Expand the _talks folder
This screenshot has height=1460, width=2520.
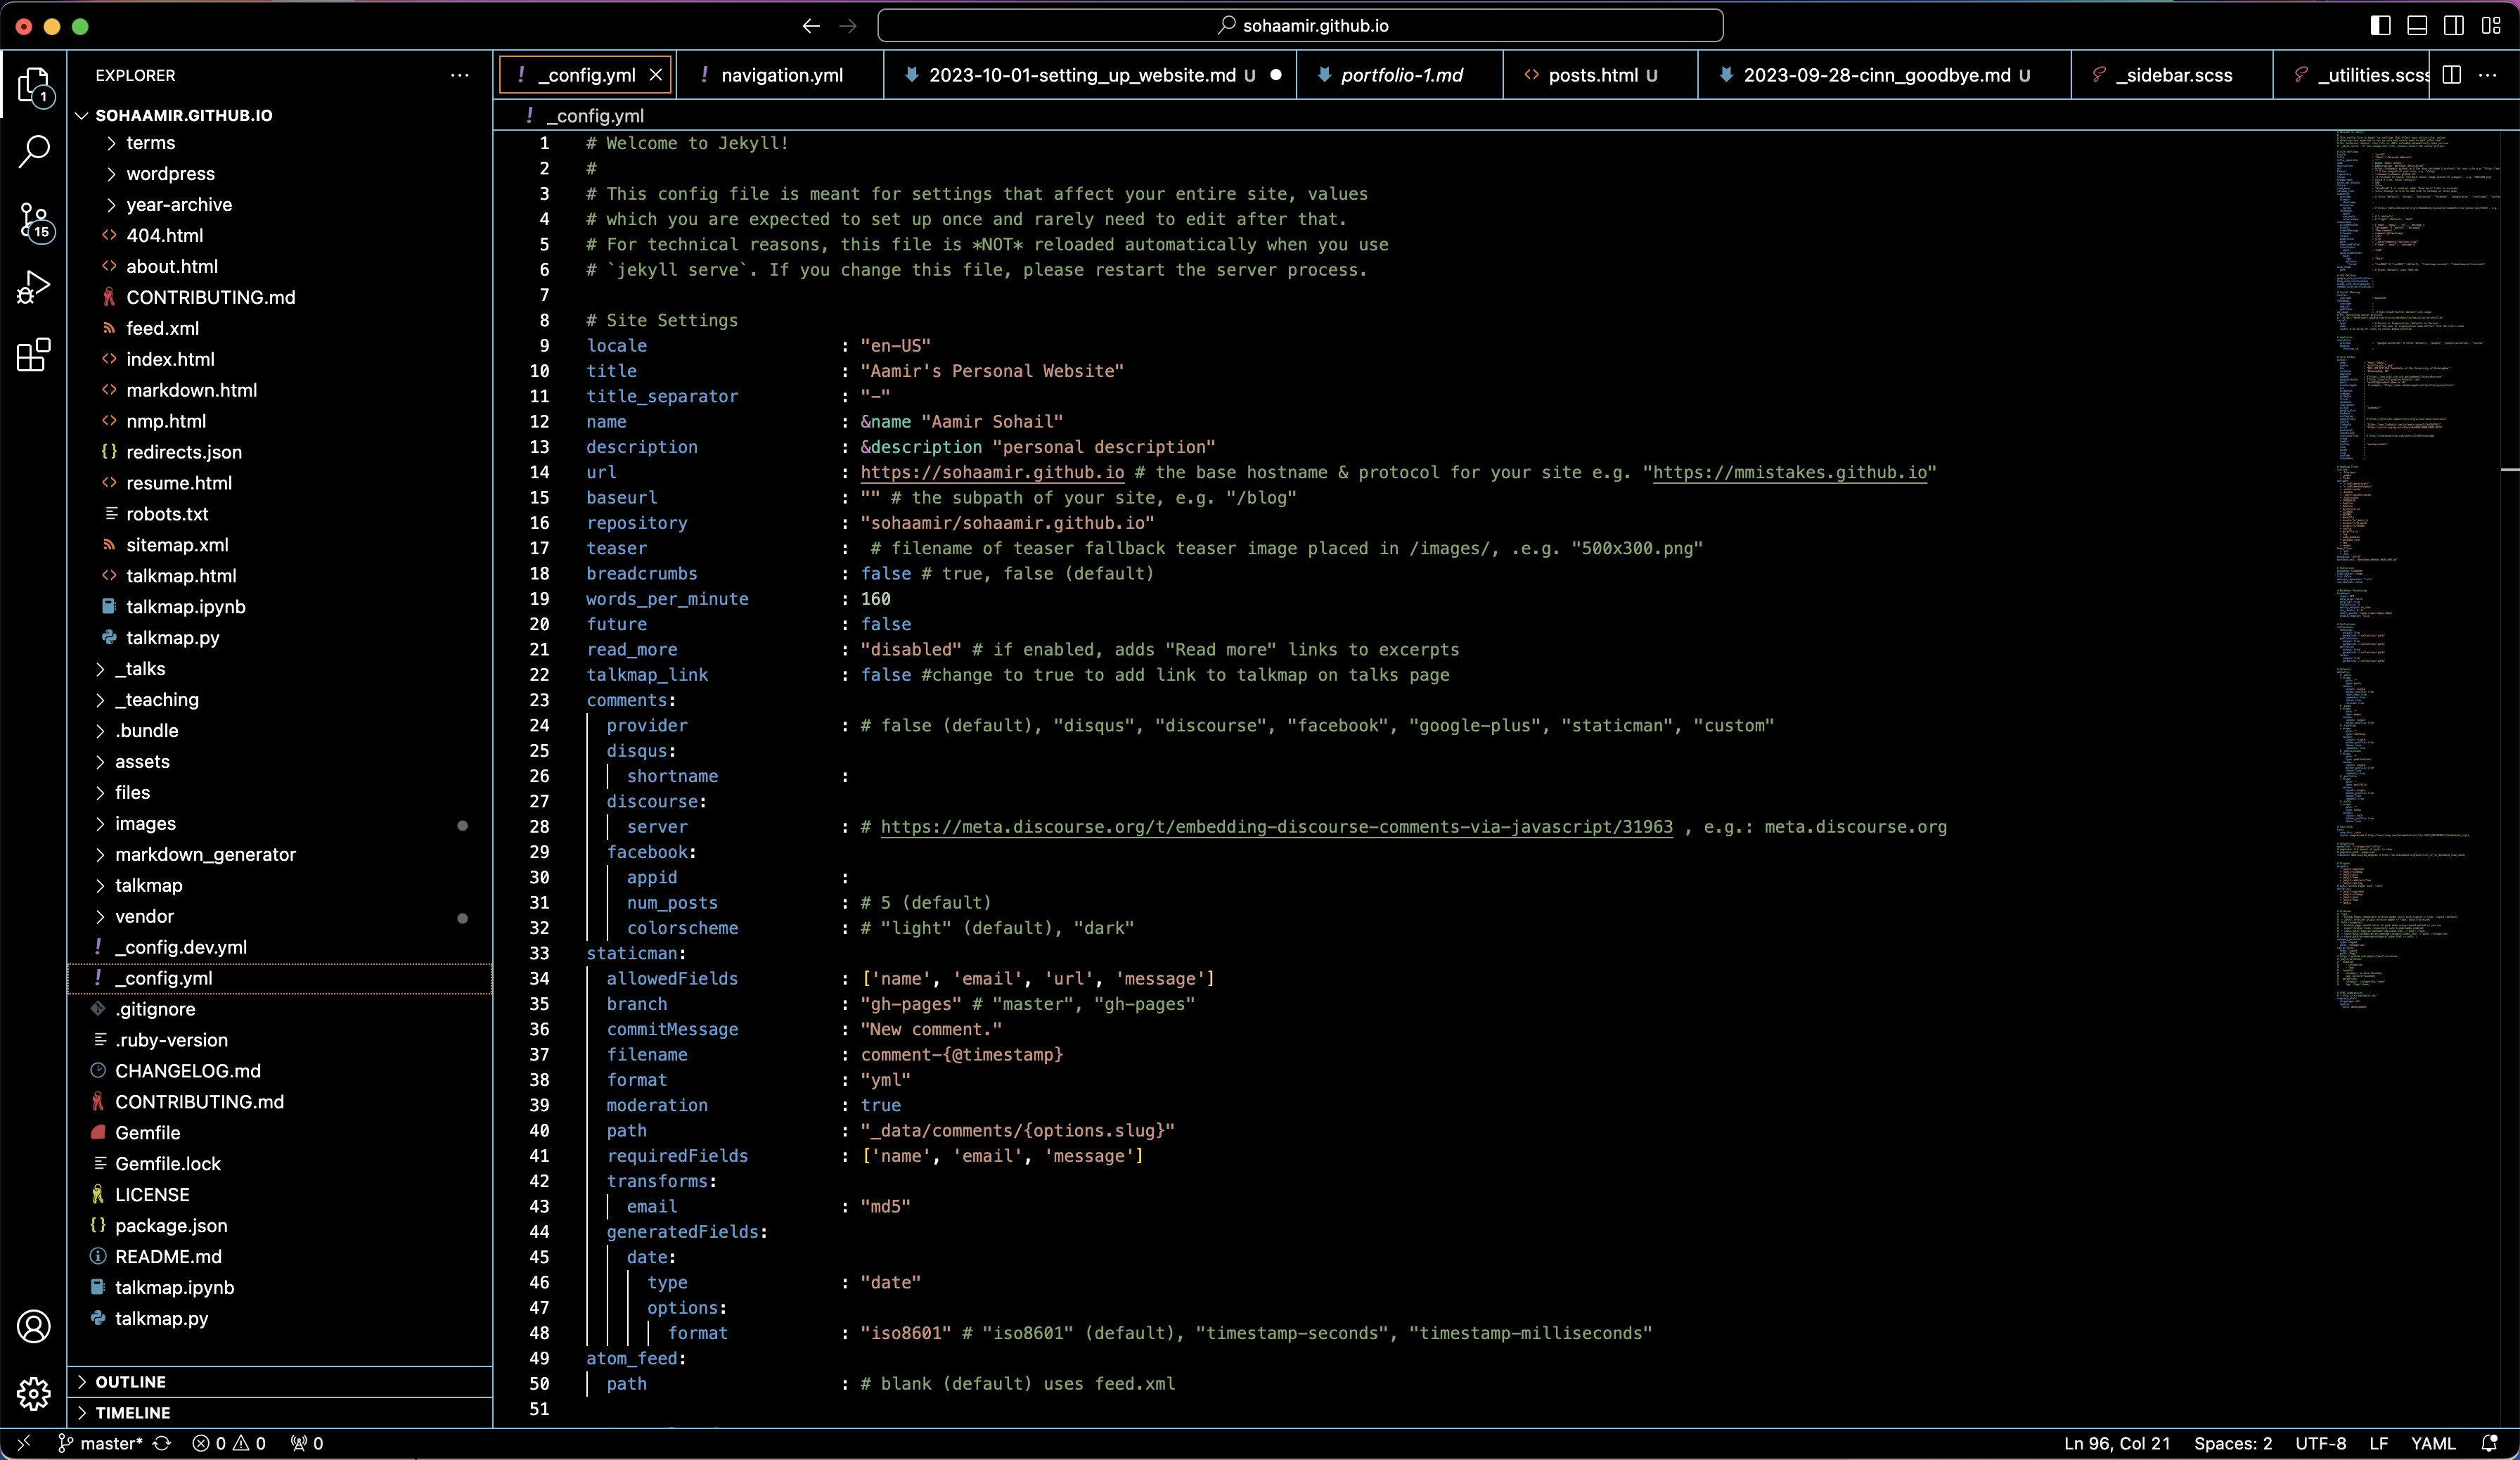coord(142,668)
